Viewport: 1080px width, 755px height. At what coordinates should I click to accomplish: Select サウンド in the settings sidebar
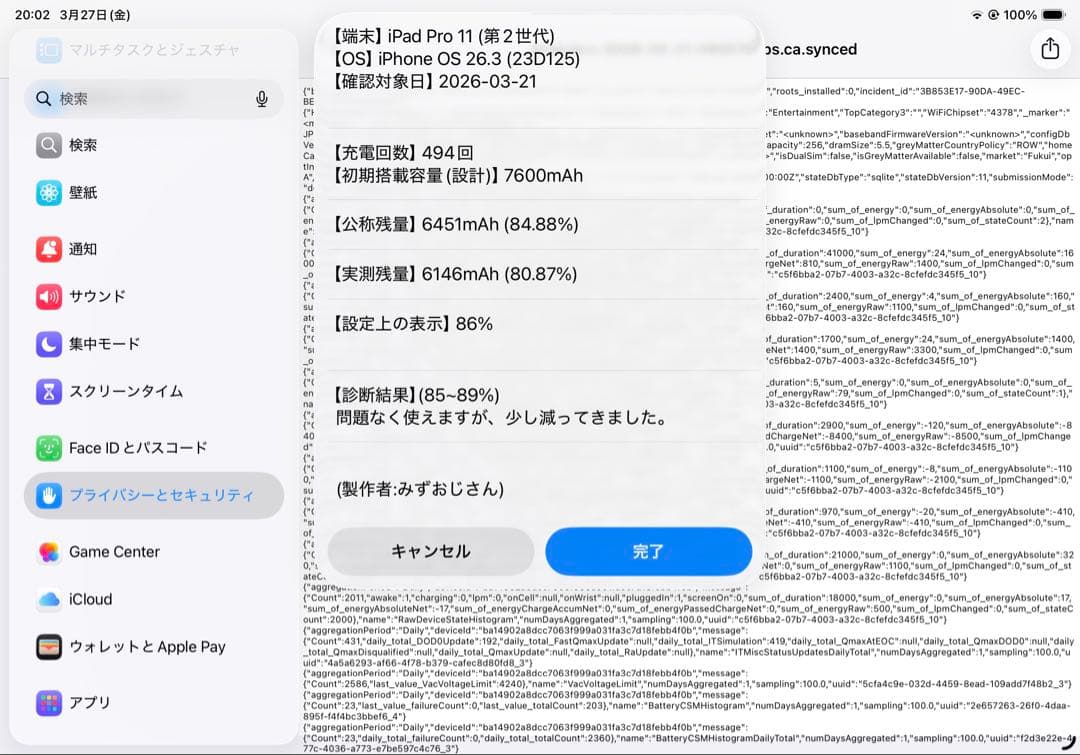click(x=154, y=296)
